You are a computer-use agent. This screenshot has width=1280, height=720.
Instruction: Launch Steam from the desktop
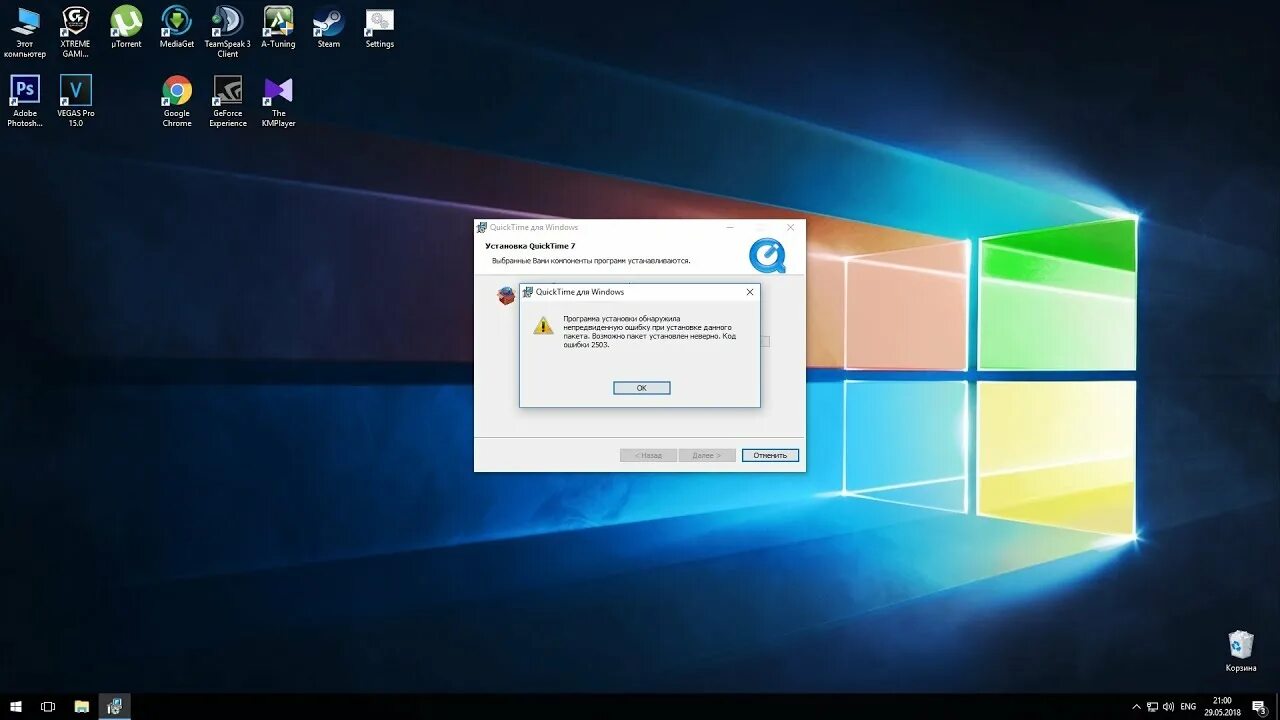tap(329, 27)
